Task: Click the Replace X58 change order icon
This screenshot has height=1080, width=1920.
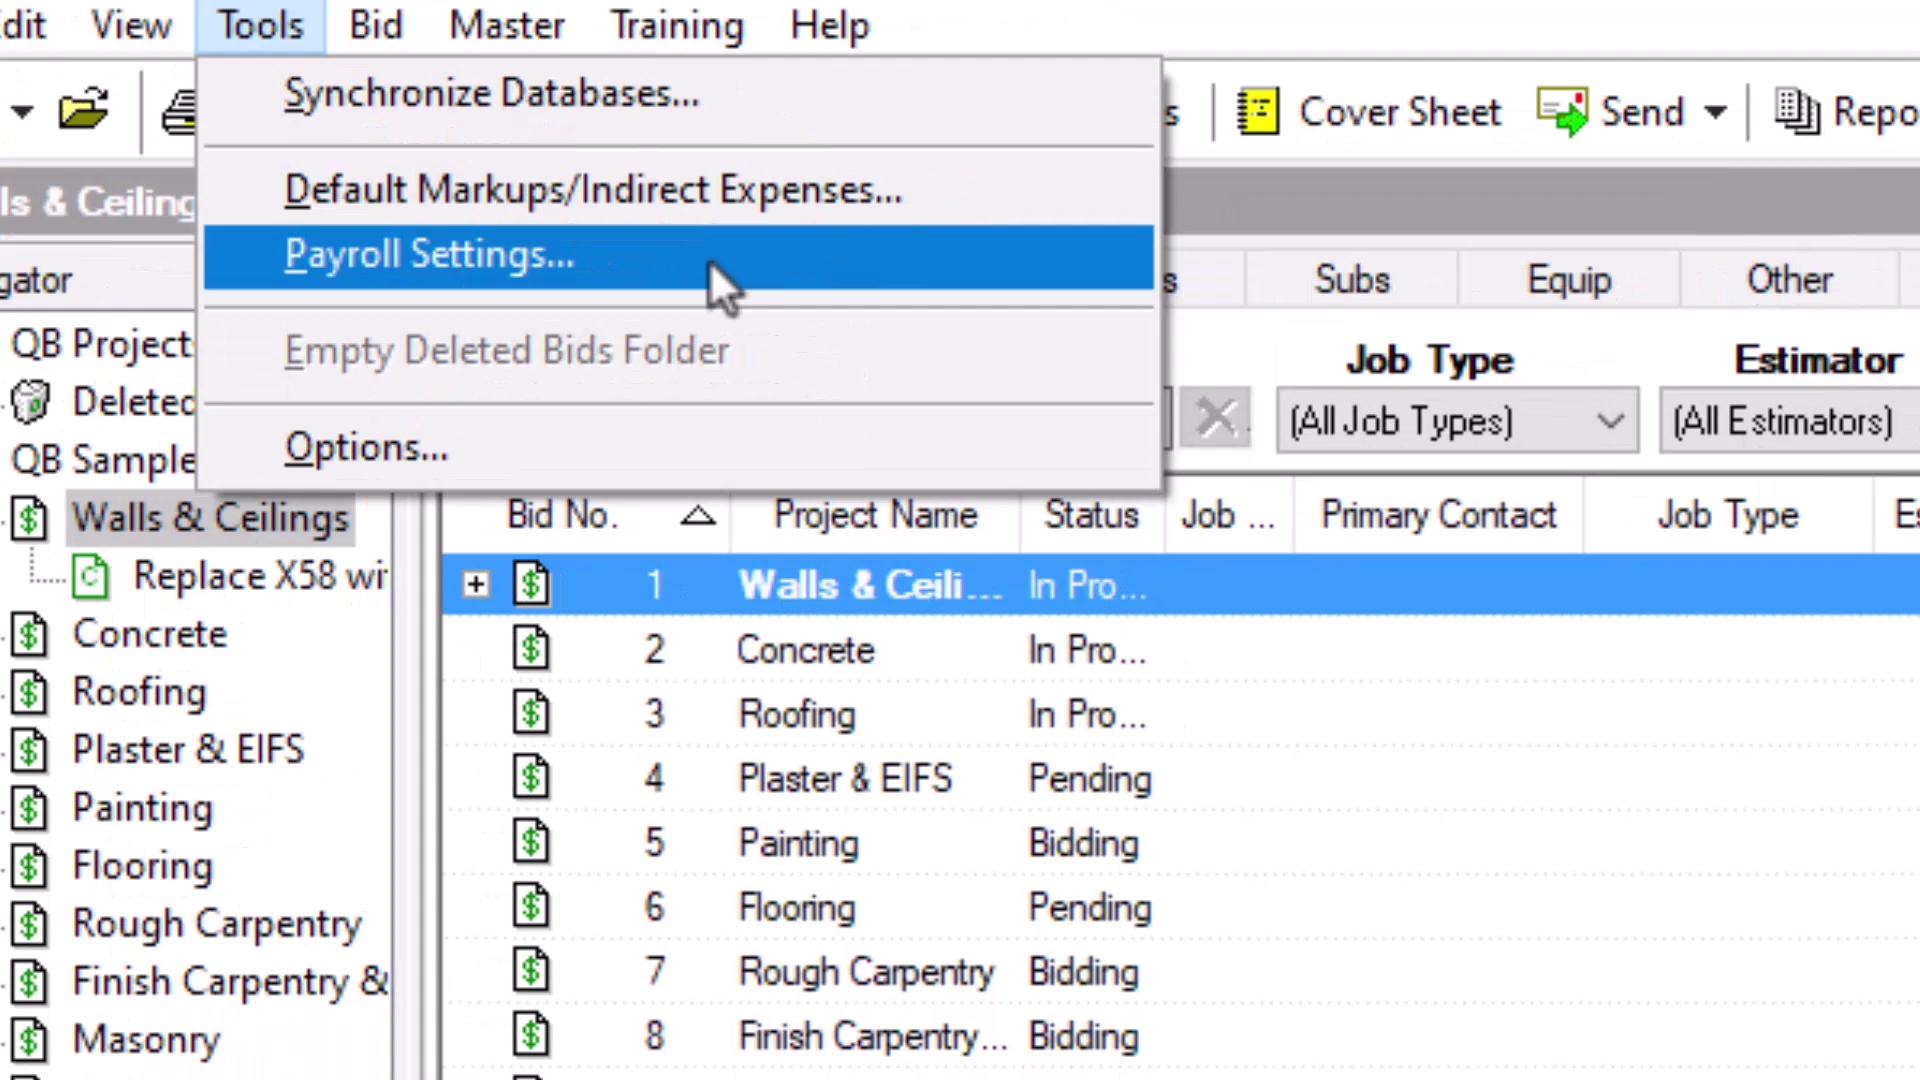Action: (x=91, y=576)
